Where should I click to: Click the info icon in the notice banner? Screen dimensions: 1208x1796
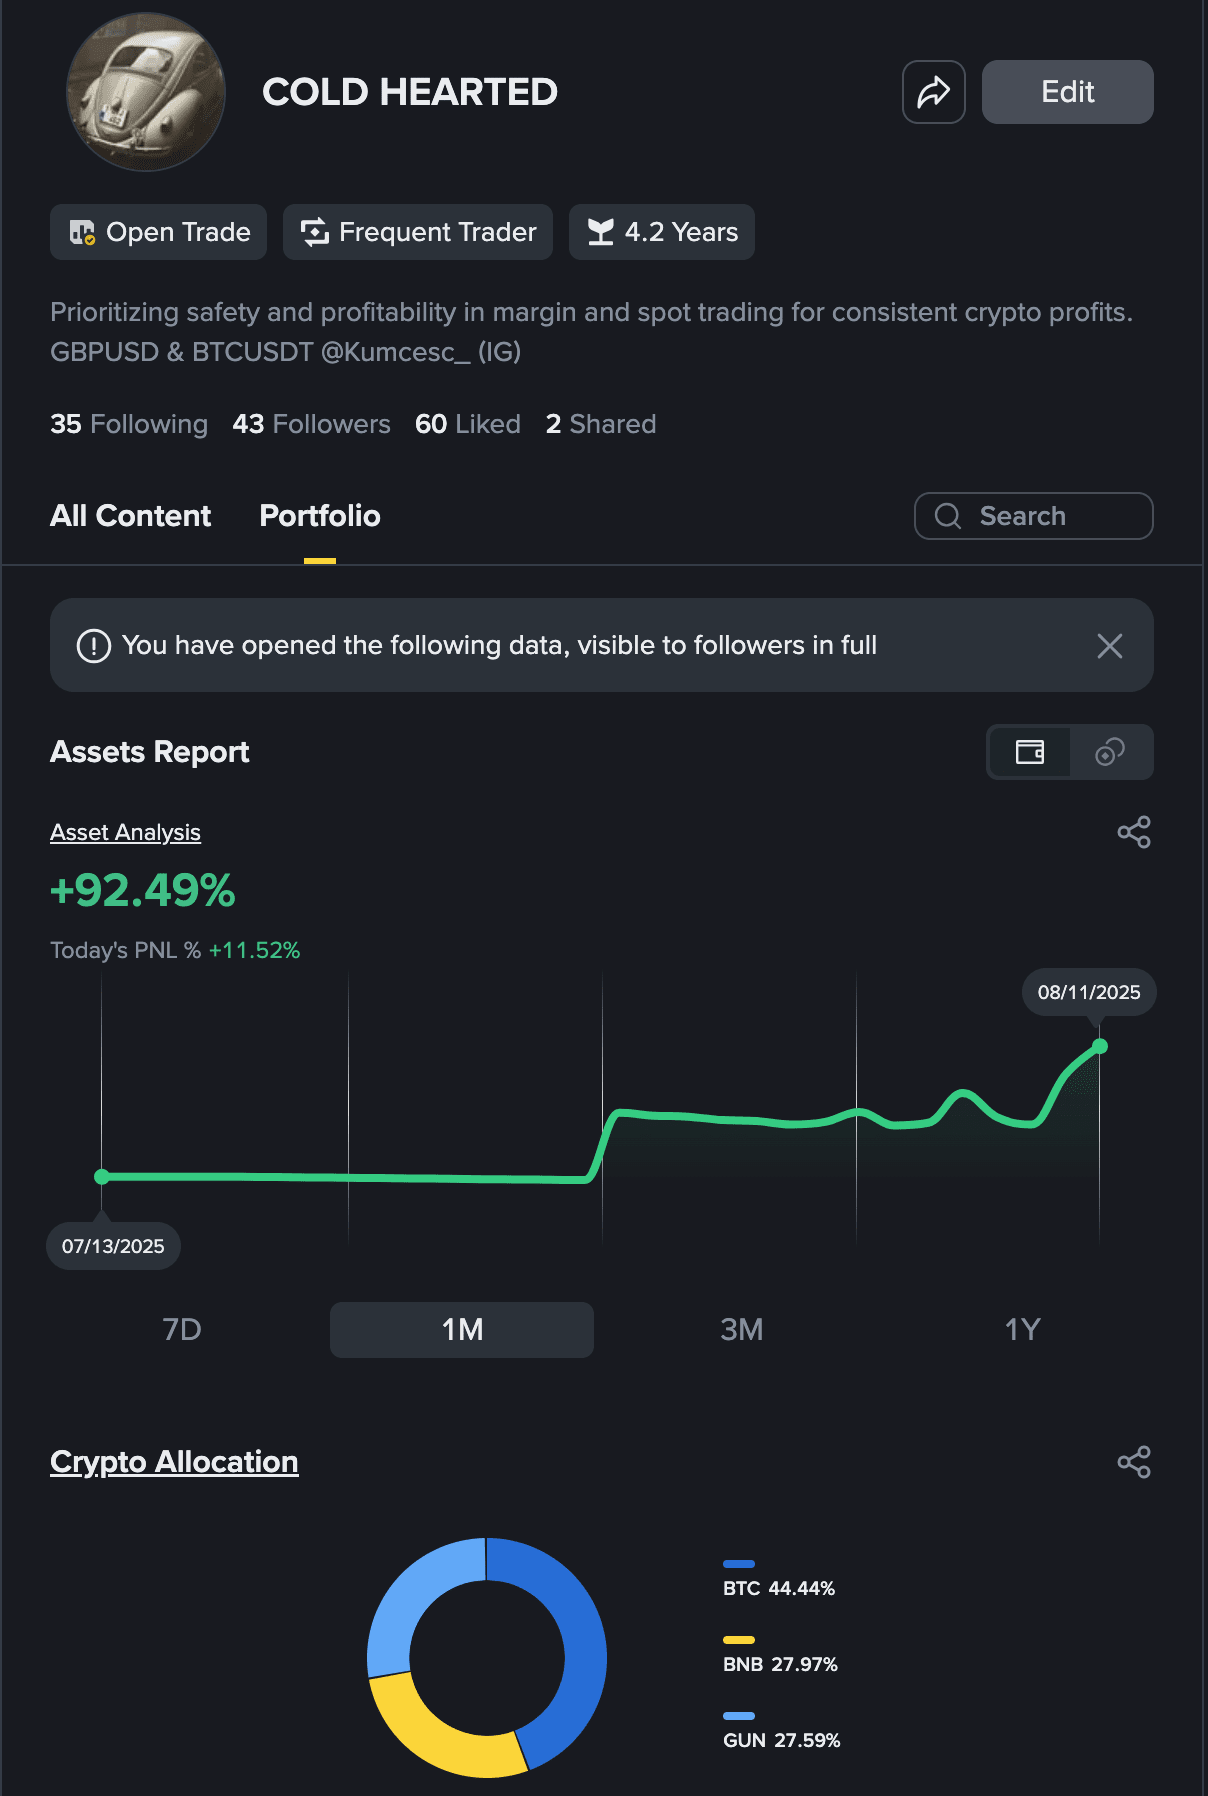94,646
